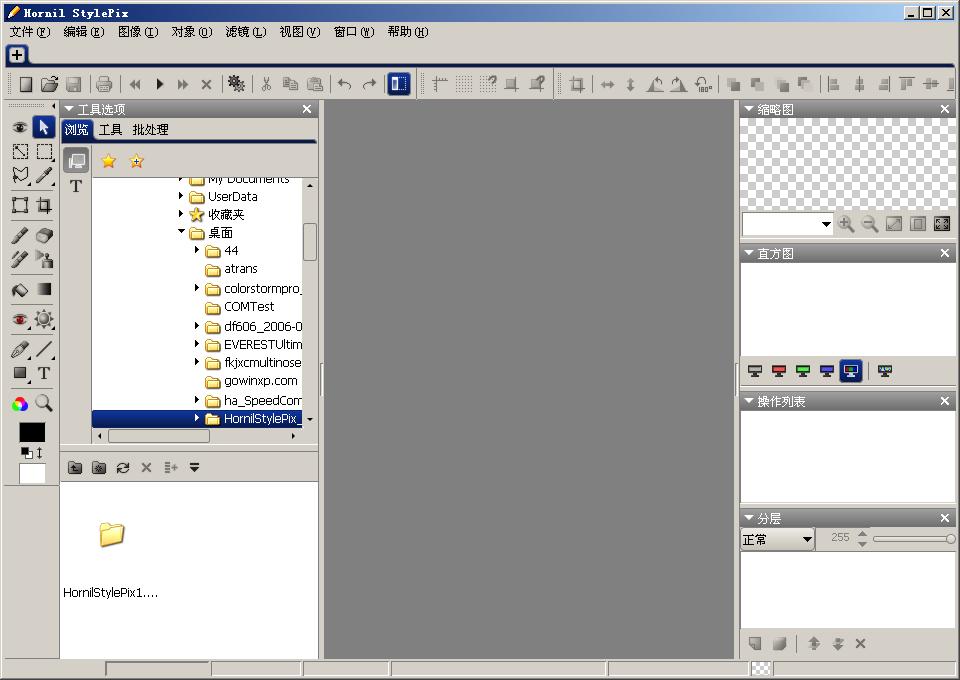Image resolution: width=960 pixels, height=680 pixels.
Task: Click the undo arrow icon
Action: [x=345, y=84]
